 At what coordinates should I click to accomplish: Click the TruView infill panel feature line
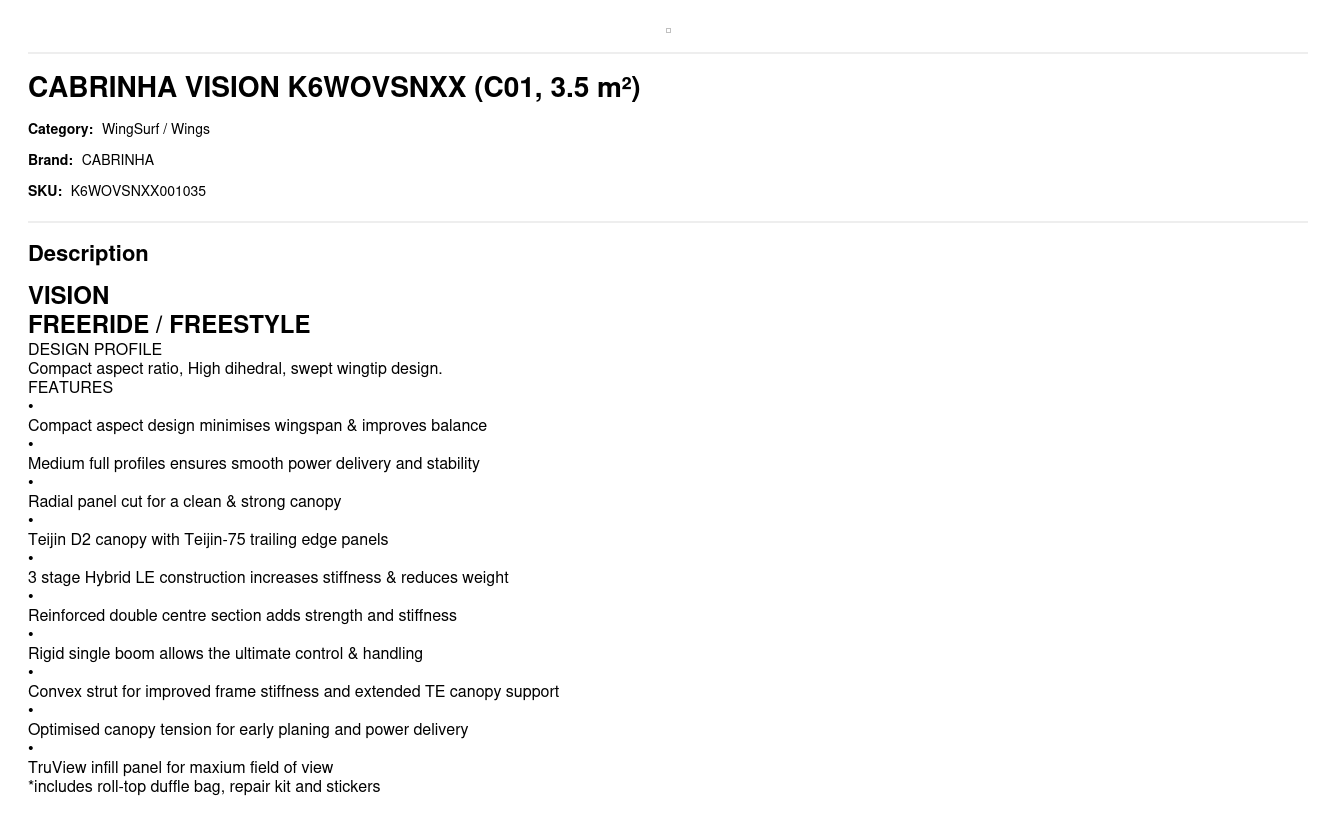click(180, 768)
